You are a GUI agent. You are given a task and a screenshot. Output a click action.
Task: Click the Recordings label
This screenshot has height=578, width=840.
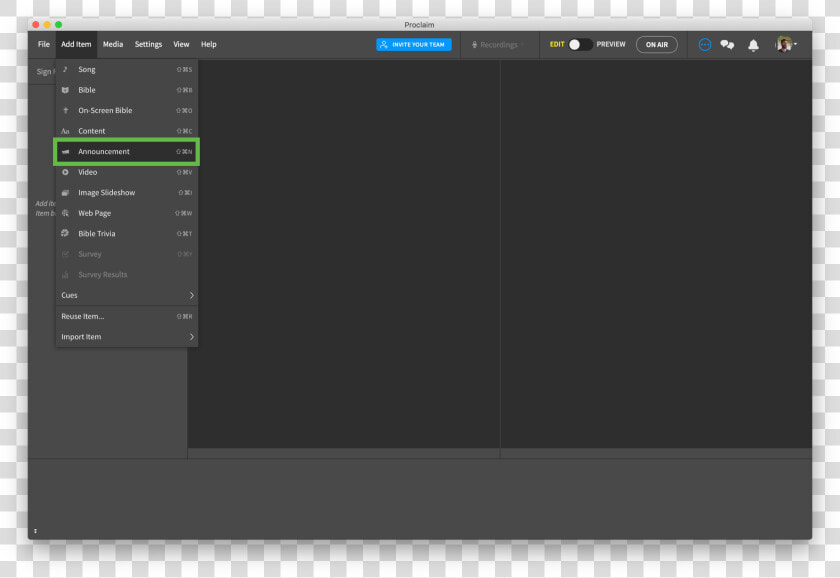tap(499, 45)
